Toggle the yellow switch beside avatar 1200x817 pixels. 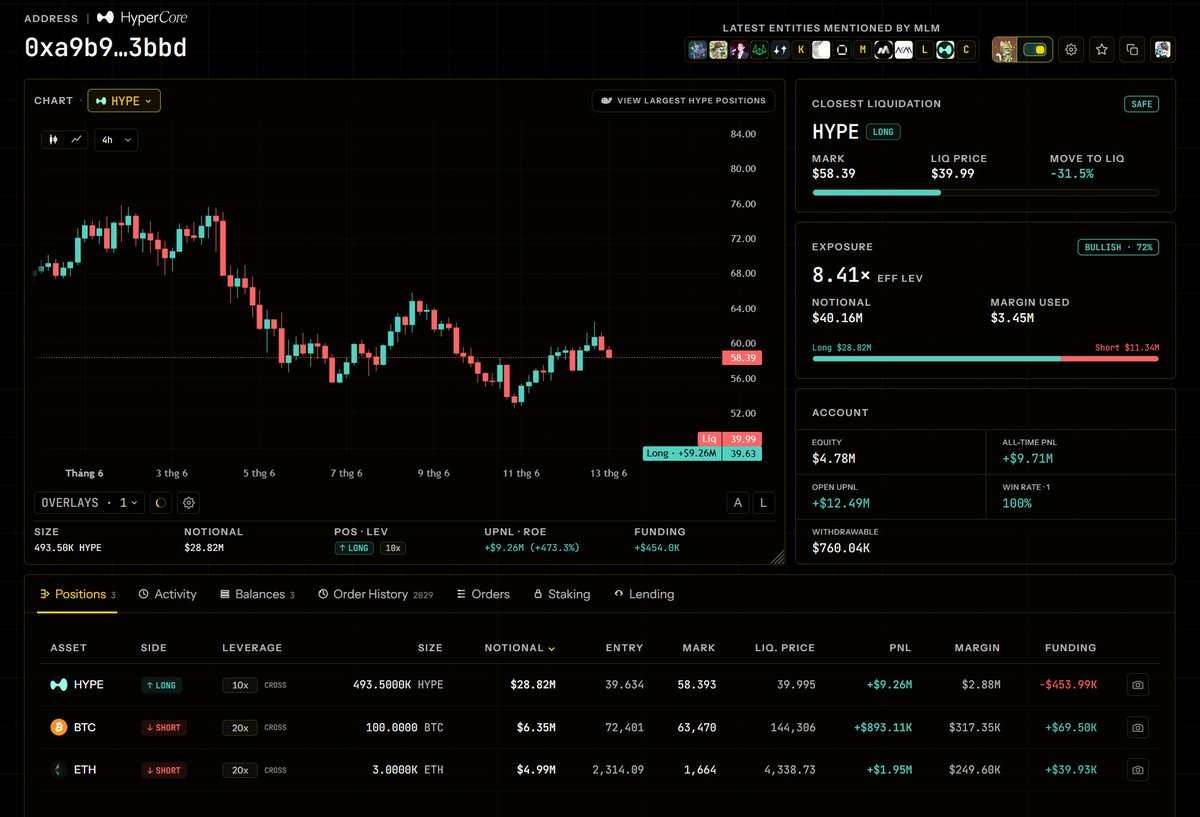[x=1035, y=49]
